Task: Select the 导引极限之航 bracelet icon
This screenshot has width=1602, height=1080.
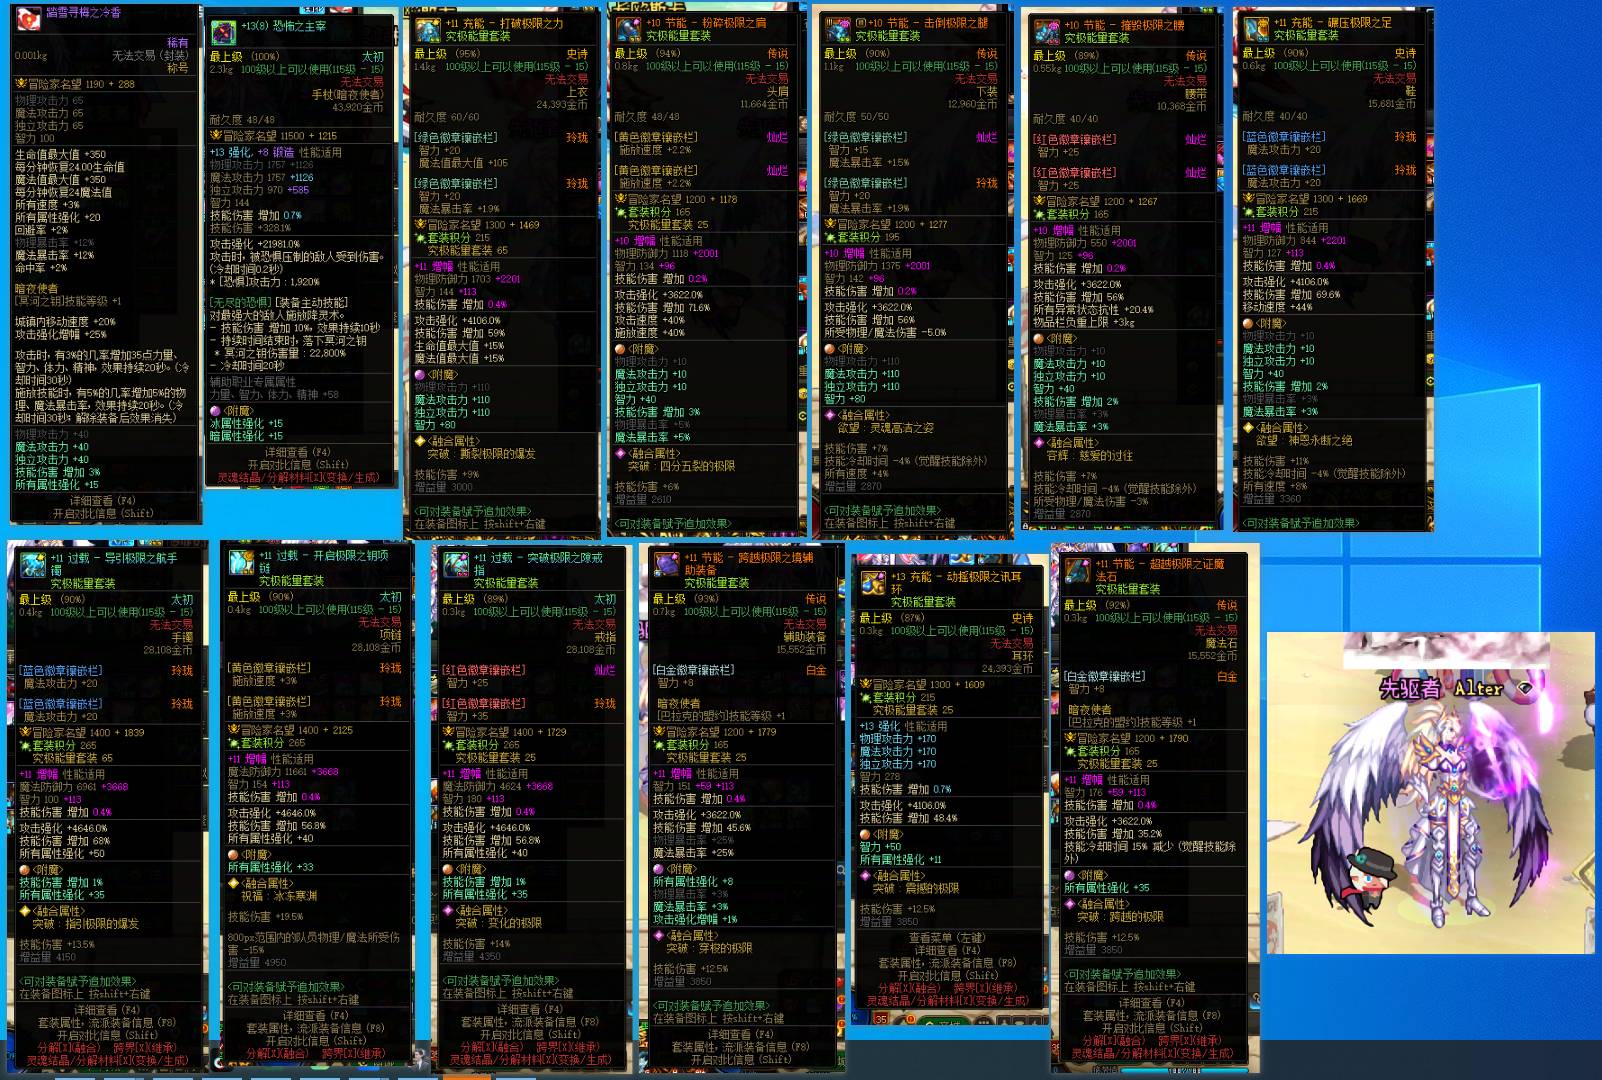Action: pos(33,565)
